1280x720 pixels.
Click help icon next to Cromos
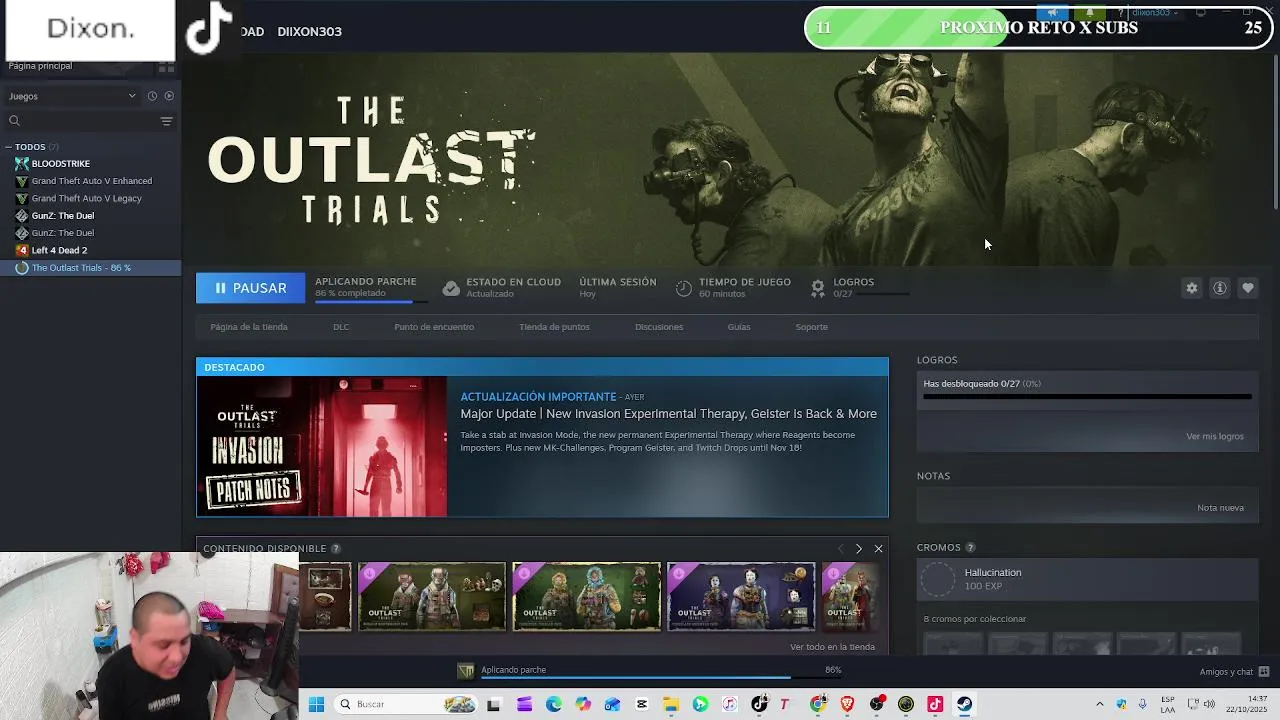pyautogui.click(x=970, y=548)
